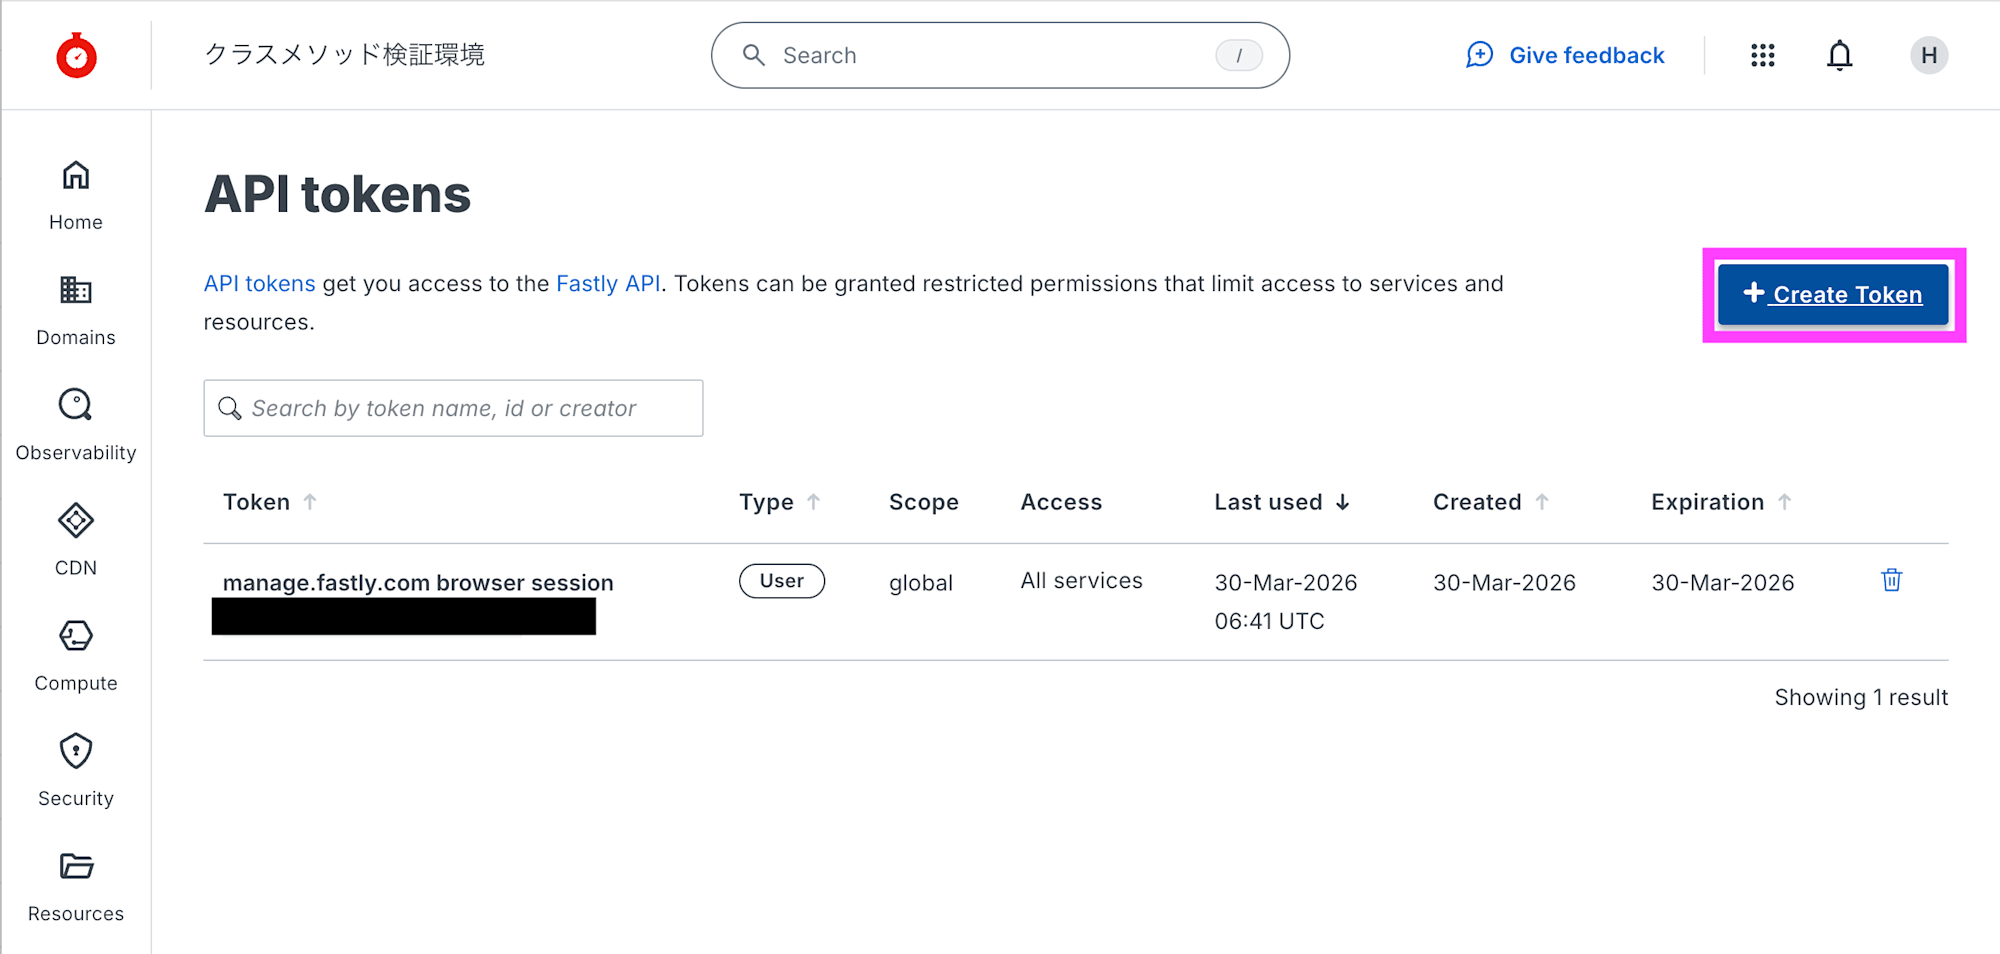
Task: Open the apps grid menu
Action: (x=1762, y=55)
